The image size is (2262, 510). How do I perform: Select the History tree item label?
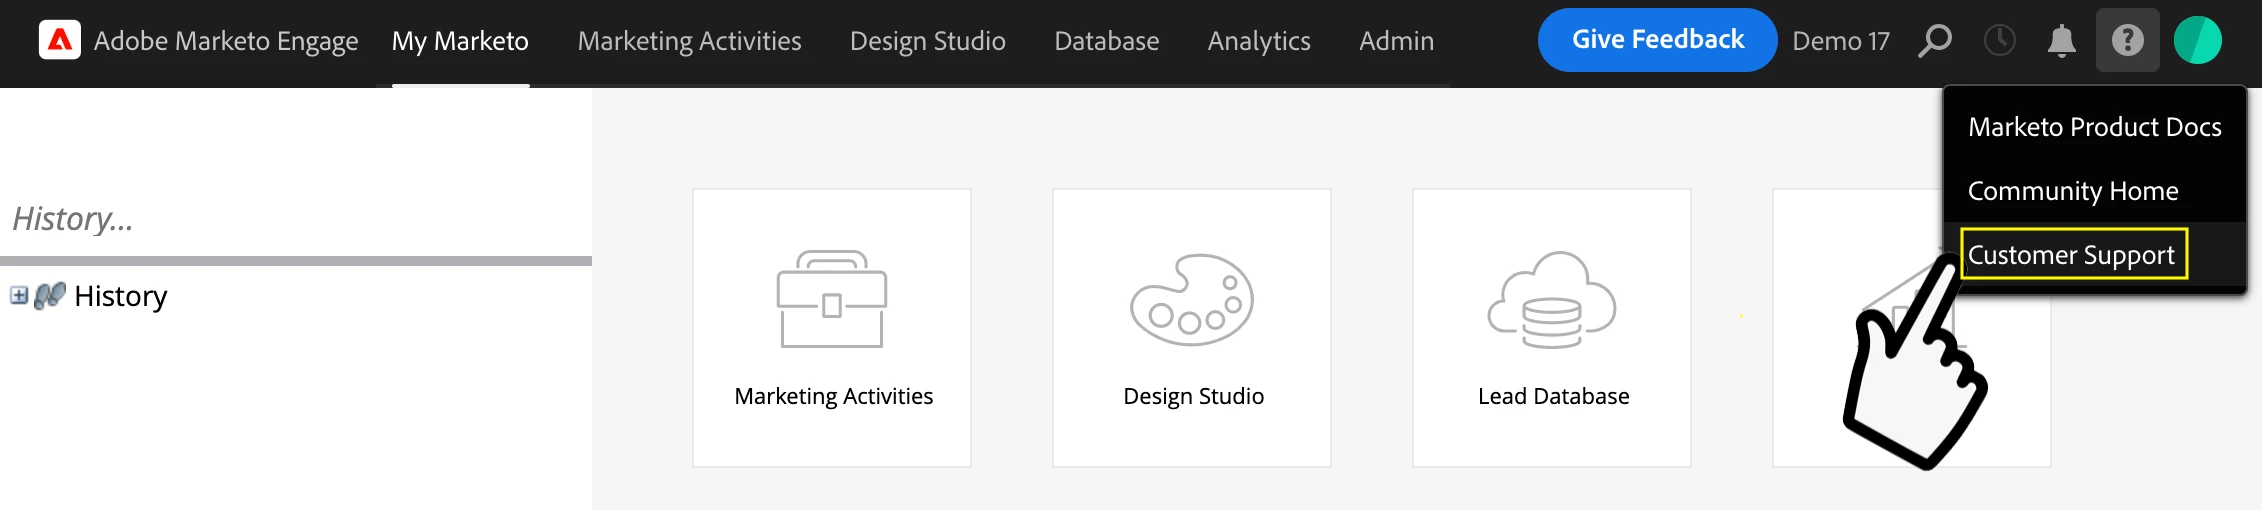(x=120, y=296)
